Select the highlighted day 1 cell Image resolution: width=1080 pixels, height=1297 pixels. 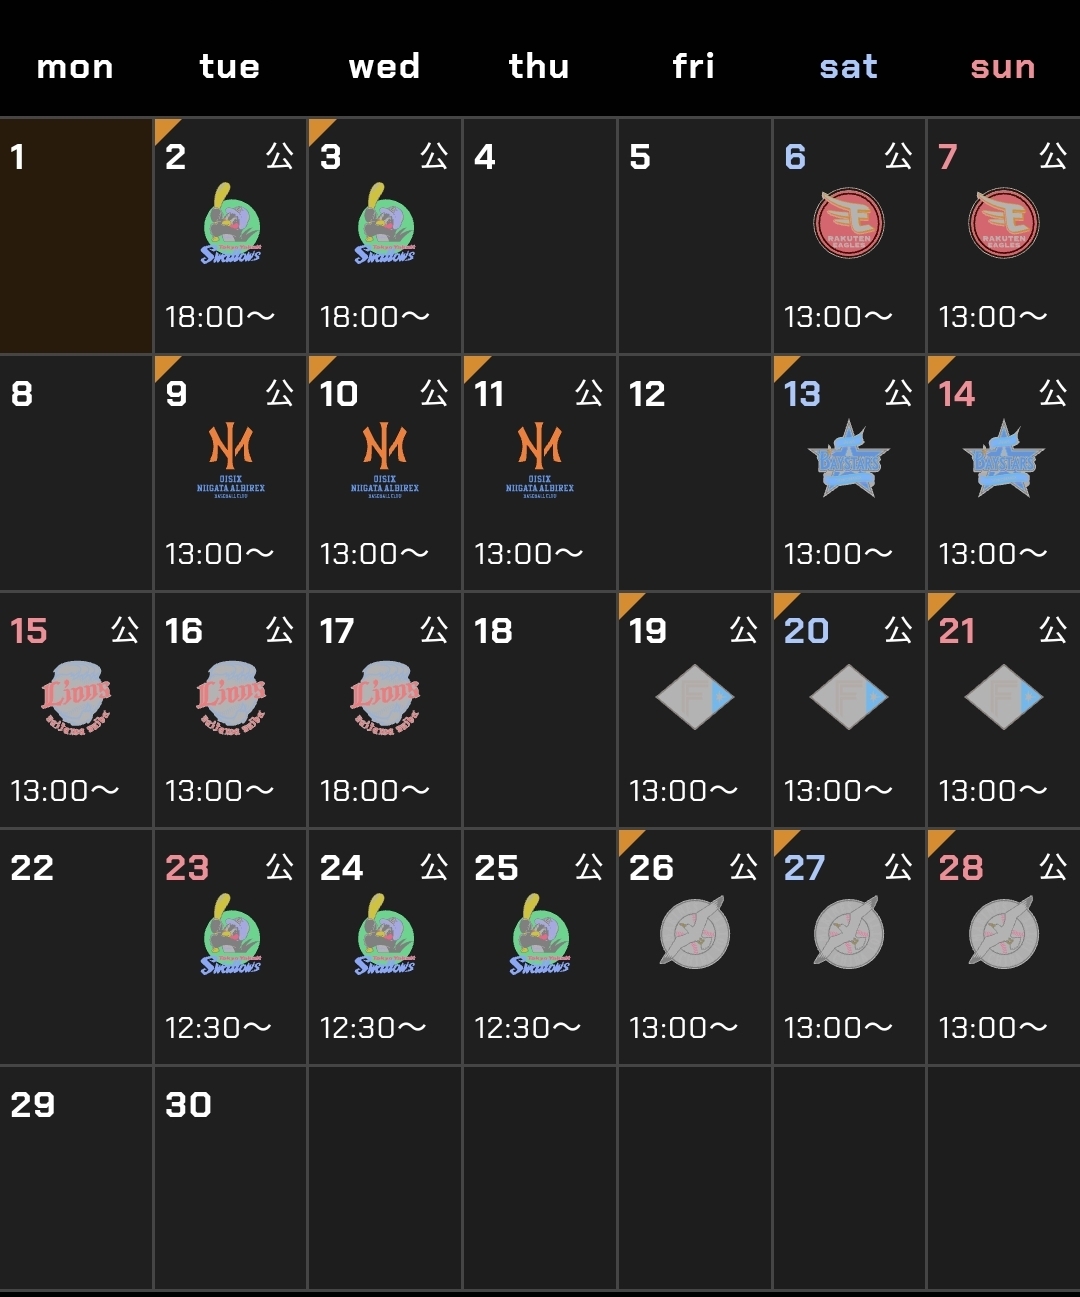click(x=76, y=236)
